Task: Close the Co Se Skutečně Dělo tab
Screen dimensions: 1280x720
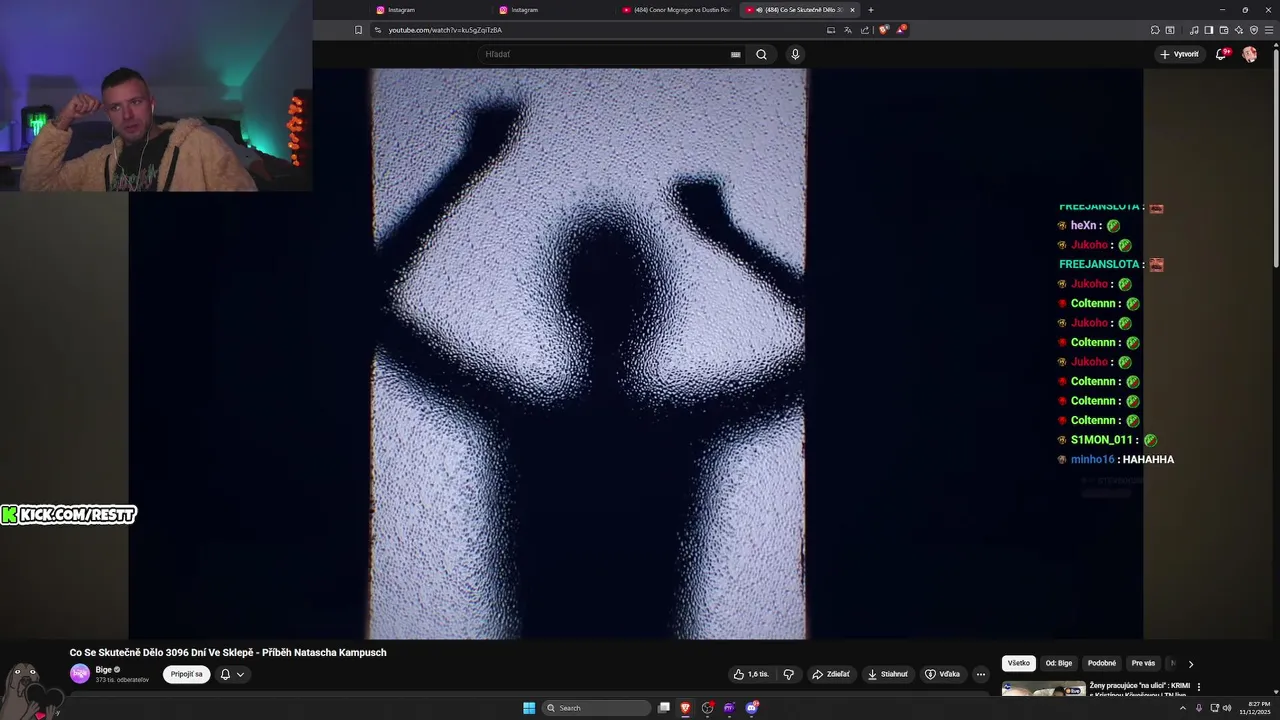Action: coord(853,10)
